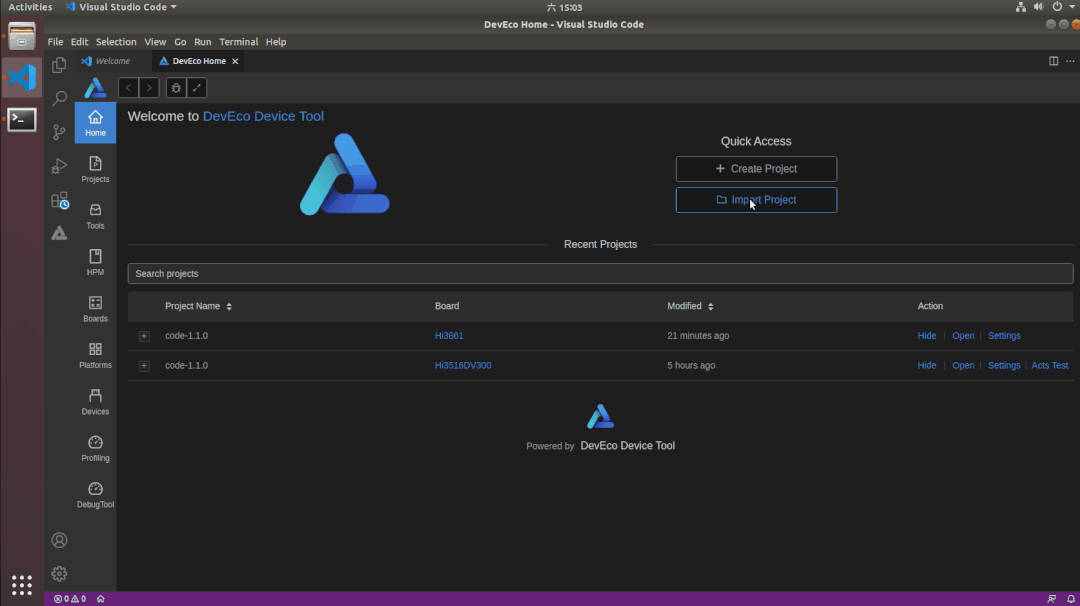Open the Hi3516DV300 project
Image resolution: width=1080 pixels, height=606 pixels.
point(963,366)
